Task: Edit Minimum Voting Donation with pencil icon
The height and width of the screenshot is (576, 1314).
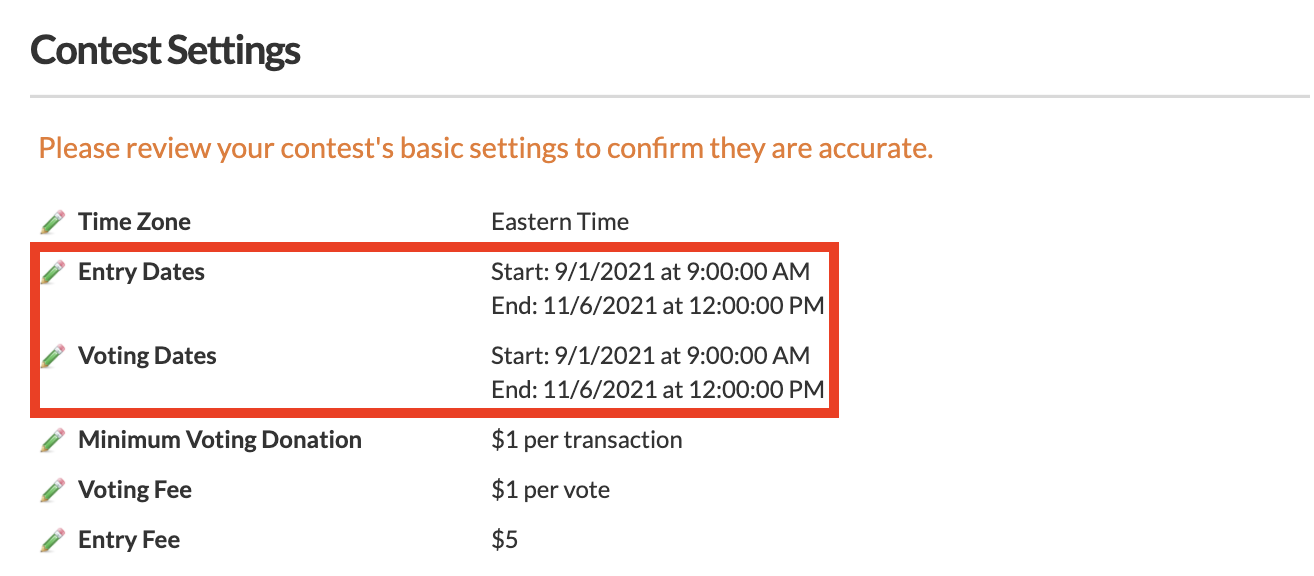Action: pyautogui.click(x=53, y=440)
